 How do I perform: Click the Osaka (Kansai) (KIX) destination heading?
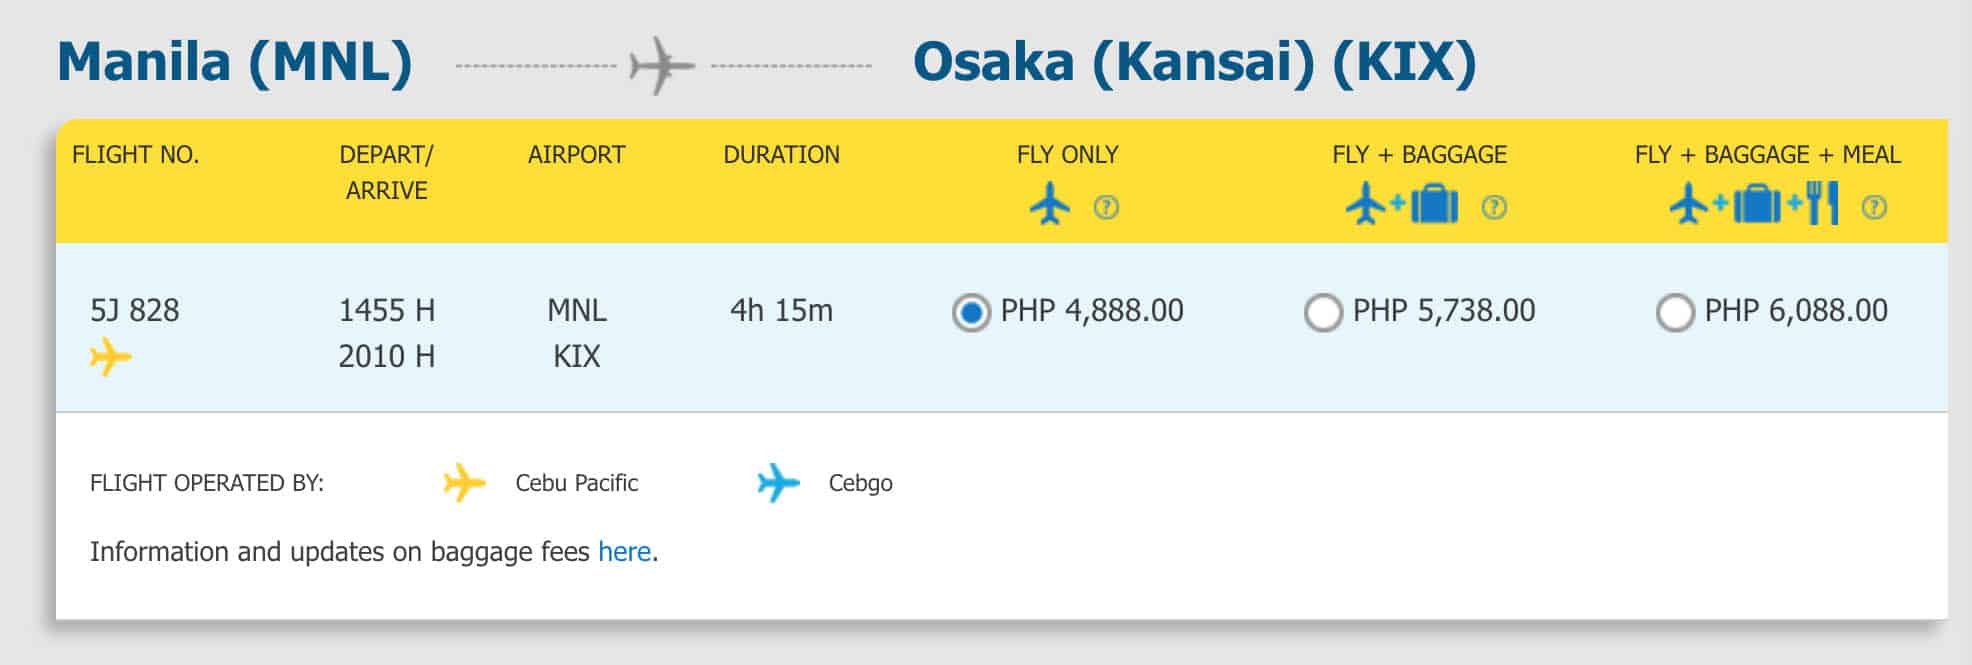[x=1194, y=62]
